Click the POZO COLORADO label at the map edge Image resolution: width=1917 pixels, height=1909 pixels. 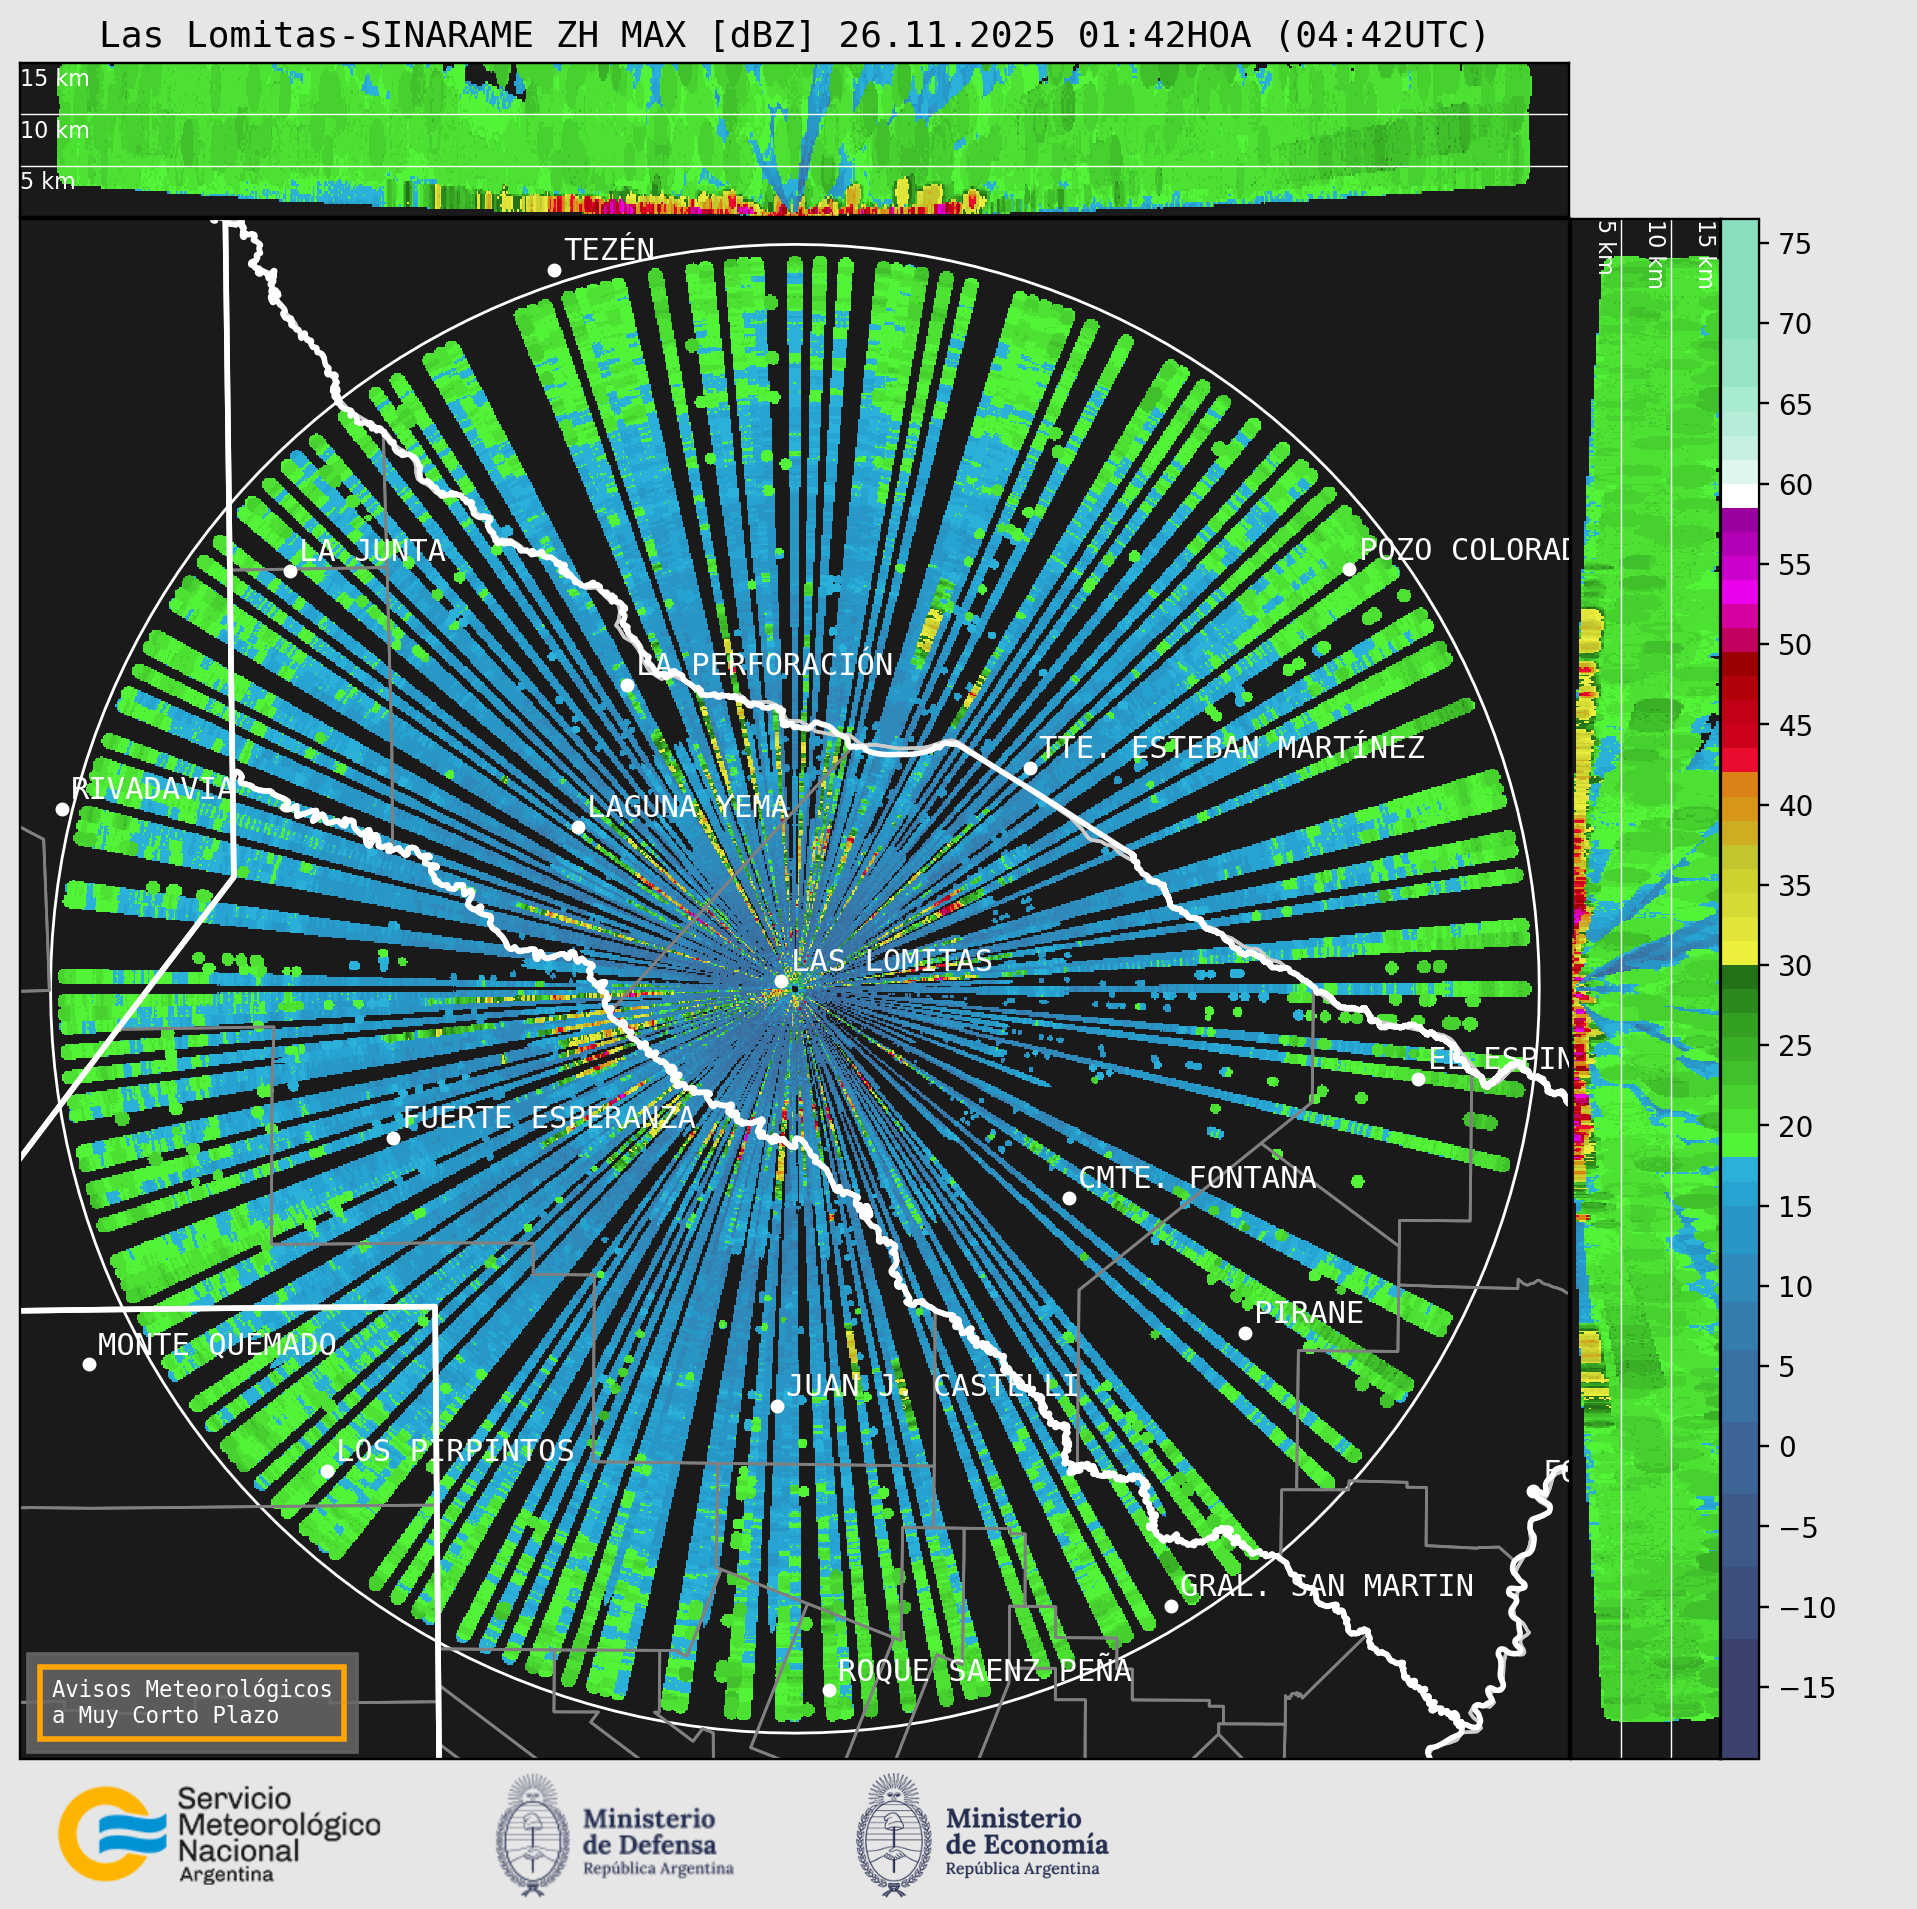tap(1464, 549)
